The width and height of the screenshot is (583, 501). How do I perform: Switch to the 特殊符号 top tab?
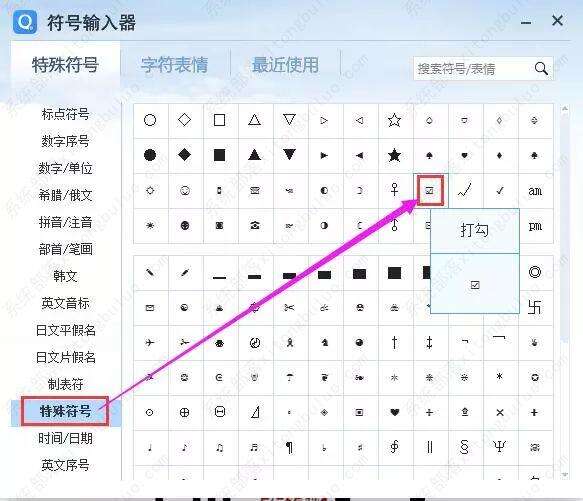click(65, 65)
